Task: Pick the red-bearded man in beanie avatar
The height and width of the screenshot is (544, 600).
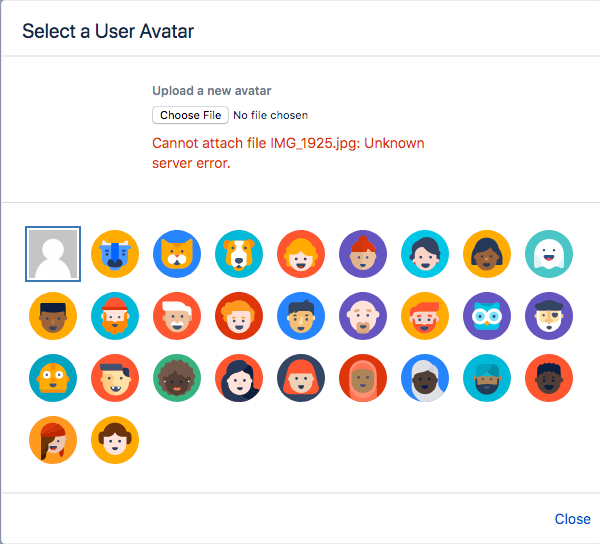Action: pos(115,316)
